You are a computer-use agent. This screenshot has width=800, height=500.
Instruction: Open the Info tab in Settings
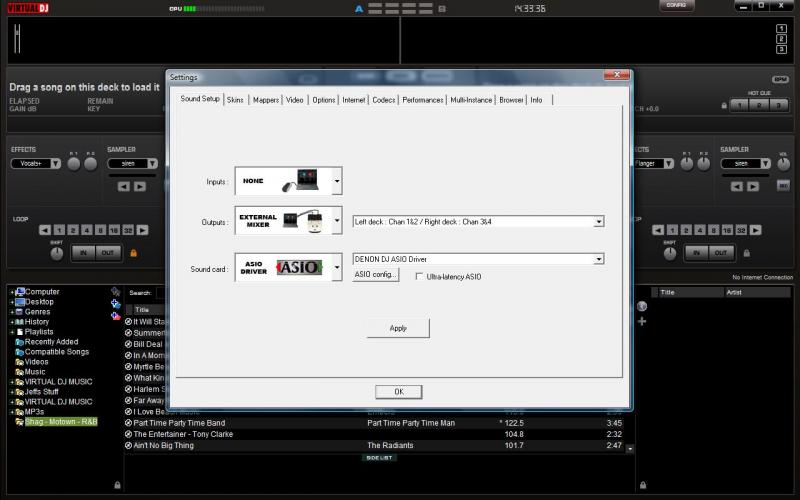(x=536, y=100)
